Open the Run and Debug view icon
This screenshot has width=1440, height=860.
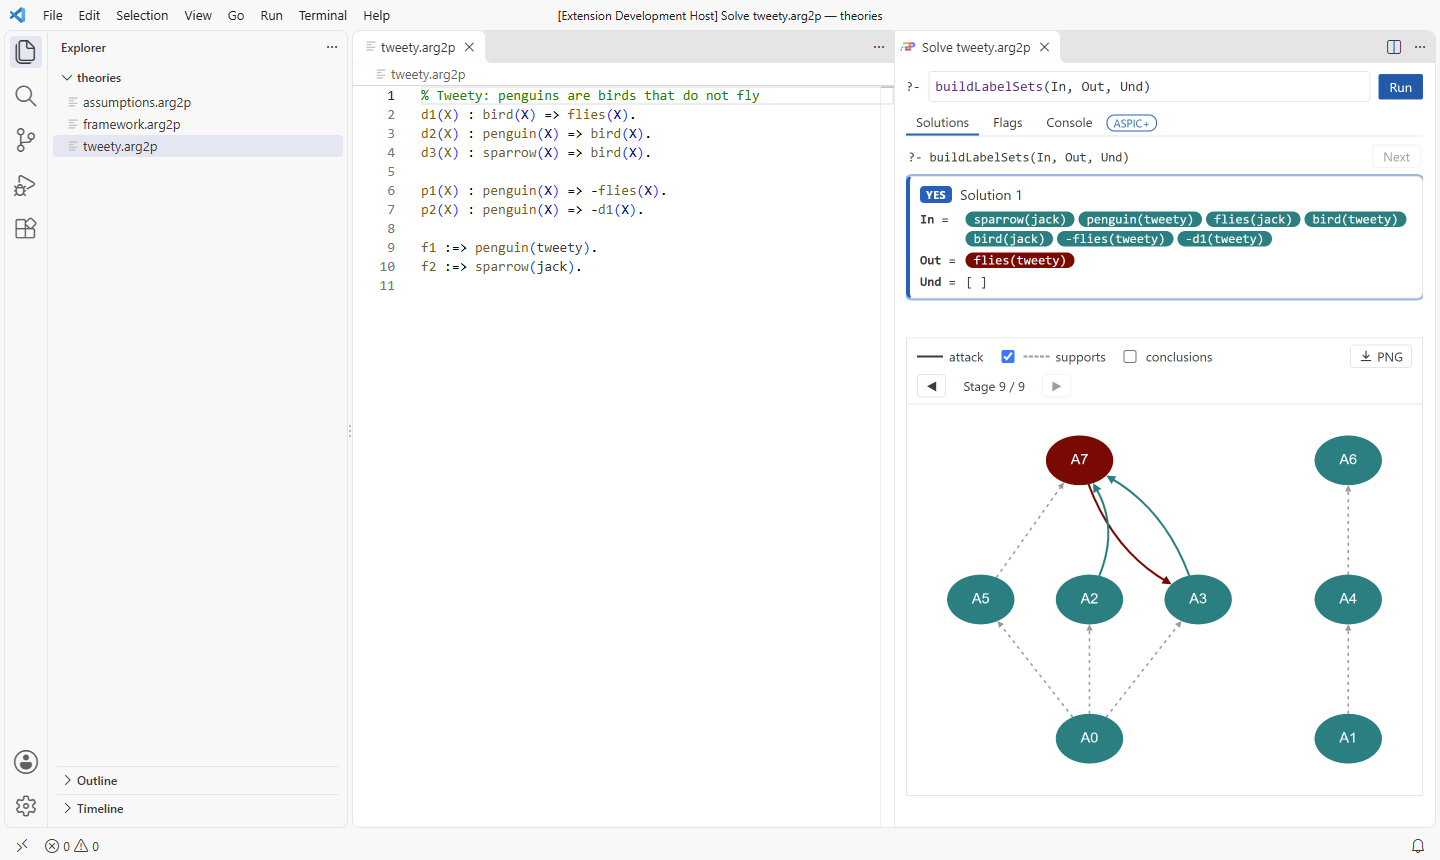26,184
